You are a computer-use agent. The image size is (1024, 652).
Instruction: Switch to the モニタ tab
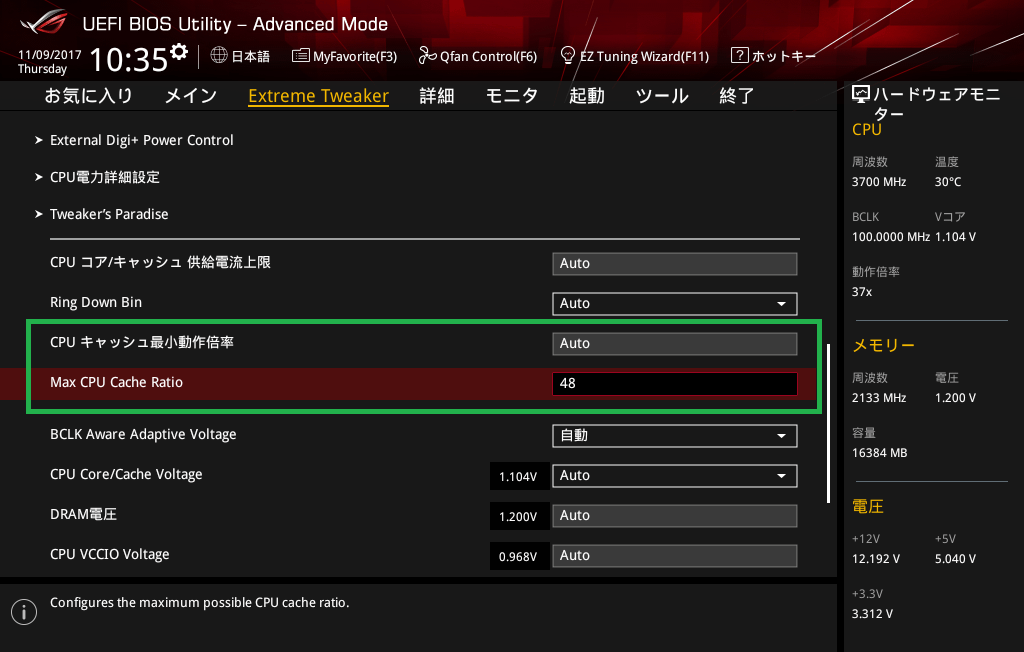(511, 96)
